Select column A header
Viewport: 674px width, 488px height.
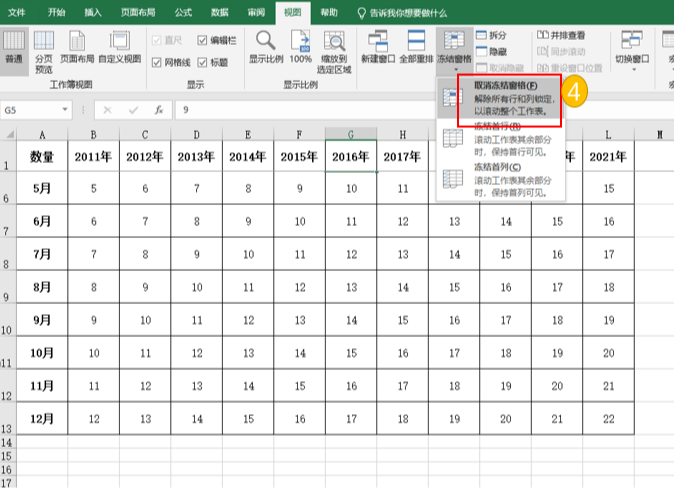tap(42, 135)
